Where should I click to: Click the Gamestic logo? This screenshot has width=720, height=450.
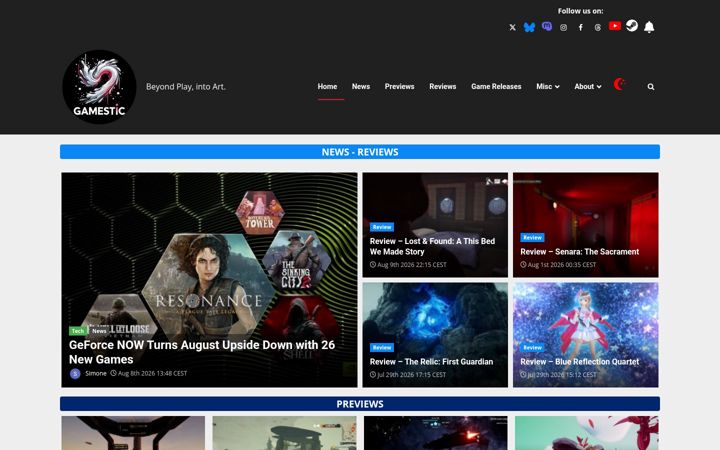(99, 87)
